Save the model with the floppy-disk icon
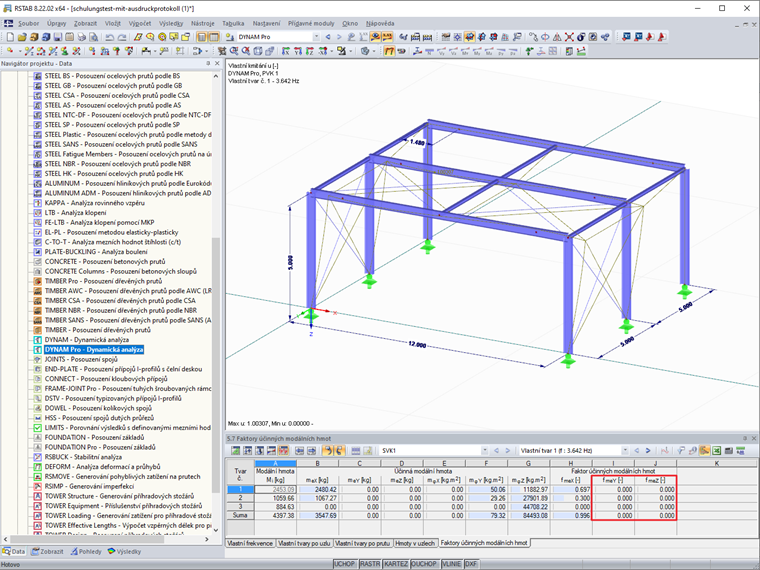 point(58,37)
